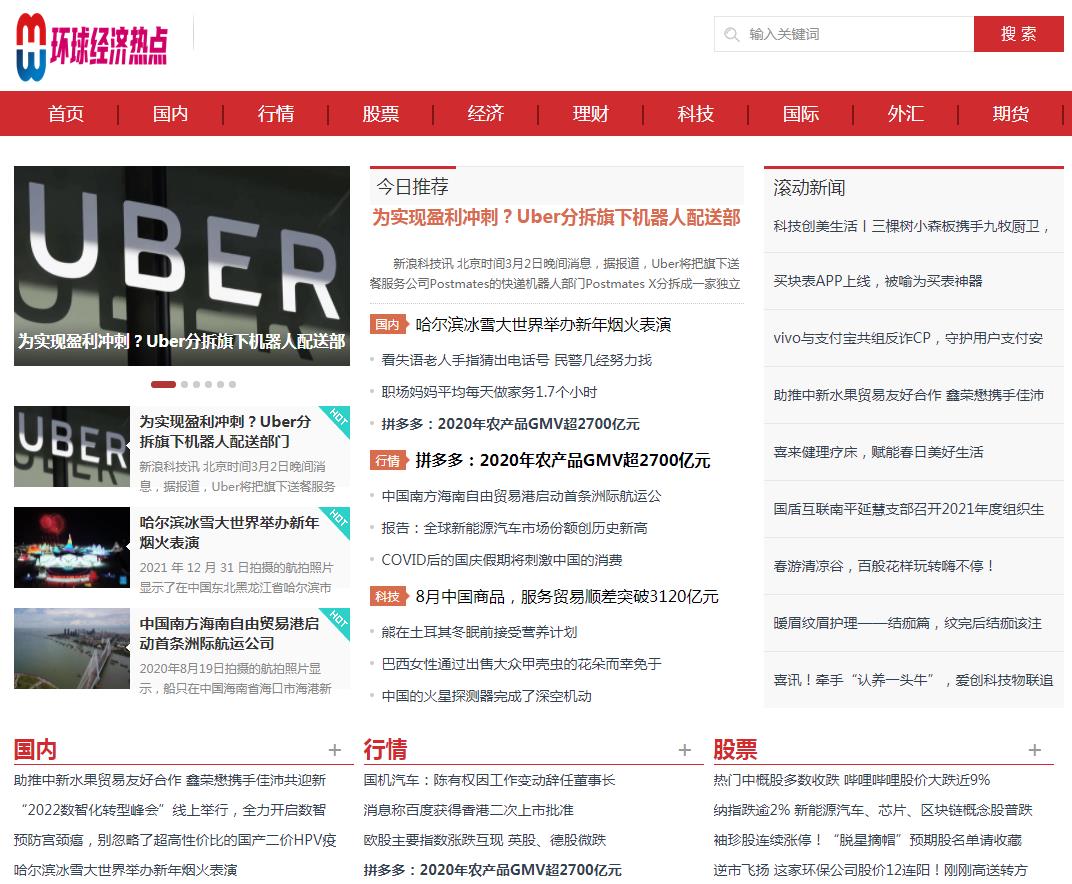Open COVID后的国庆假期将刺激中国的消费
The height and width of the screenshot is (884, 1072).
pos(502,560)
